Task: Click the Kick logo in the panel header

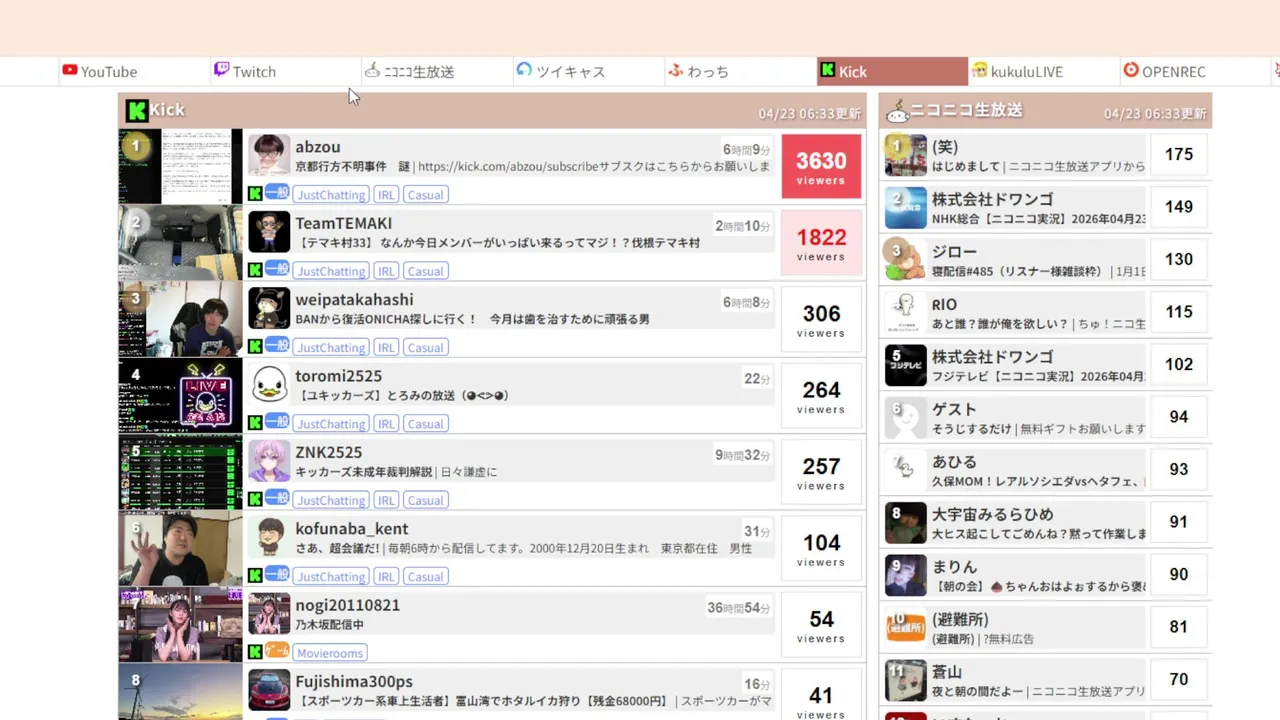Action: pos(137,110)
